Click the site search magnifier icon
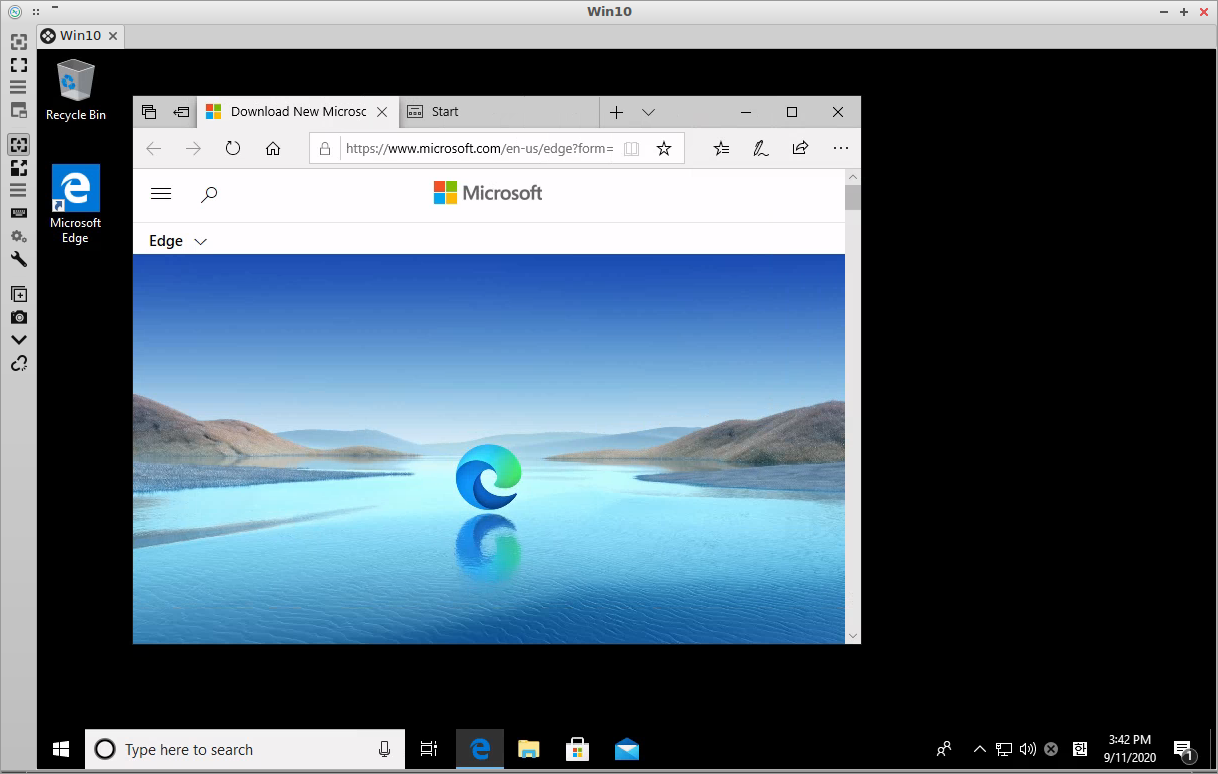The width and height of the screenshot is (1218, 774). coord(209,194)
